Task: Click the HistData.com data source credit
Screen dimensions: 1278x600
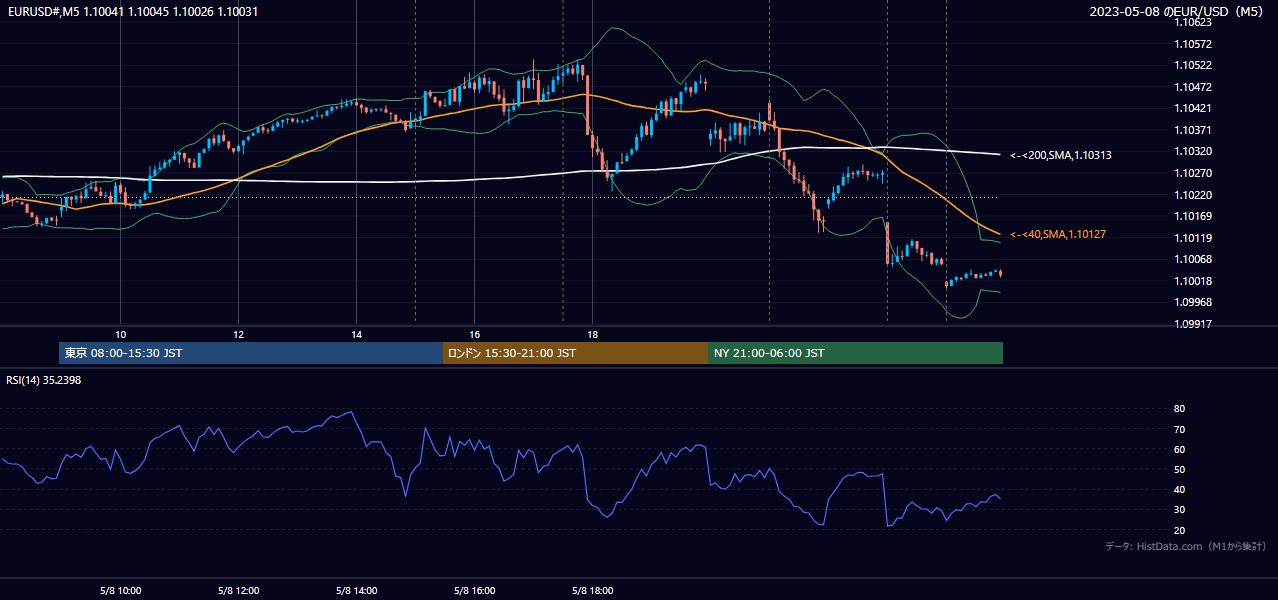Action: pyautogui.click(x=1185, y=546)
